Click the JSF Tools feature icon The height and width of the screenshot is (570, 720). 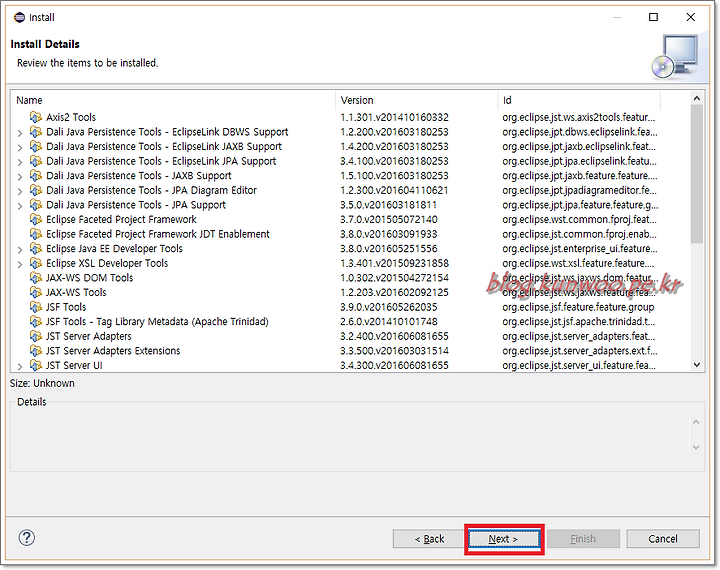[36, 307]
